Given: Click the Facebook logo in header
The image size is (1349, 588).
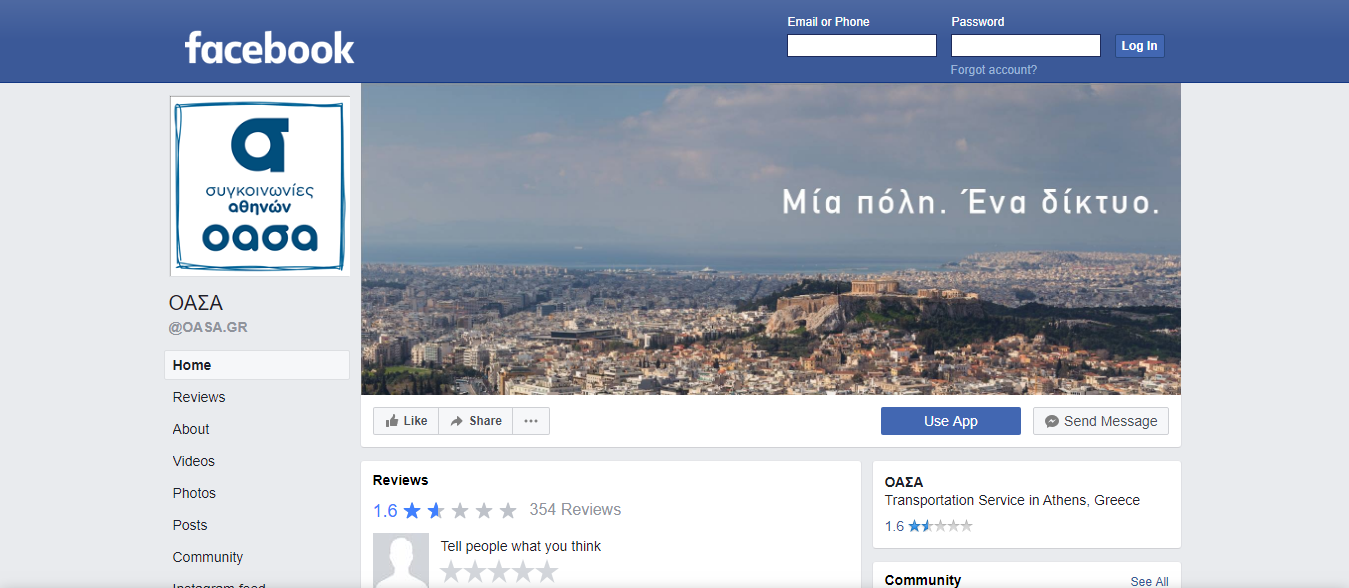Looking at the screenshot, I should tap(269, 47).
